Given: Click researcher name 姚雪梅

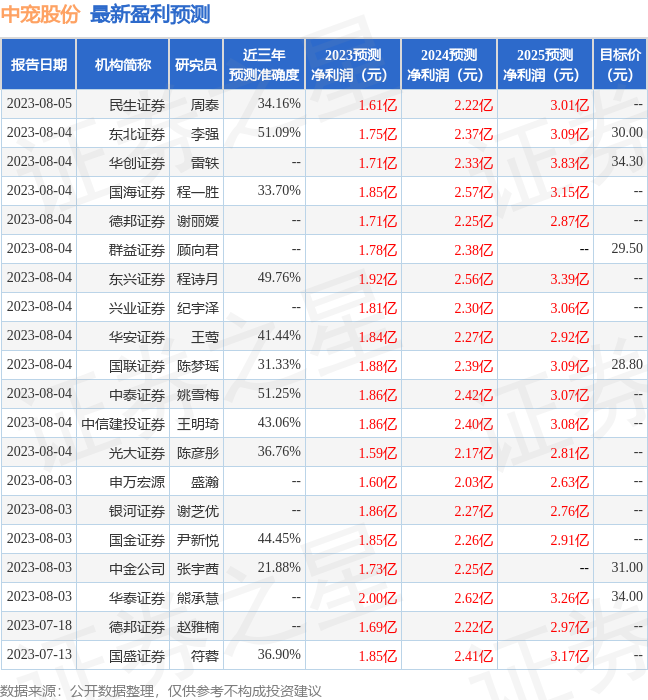Looking at the screenshot, I should 198,395.
